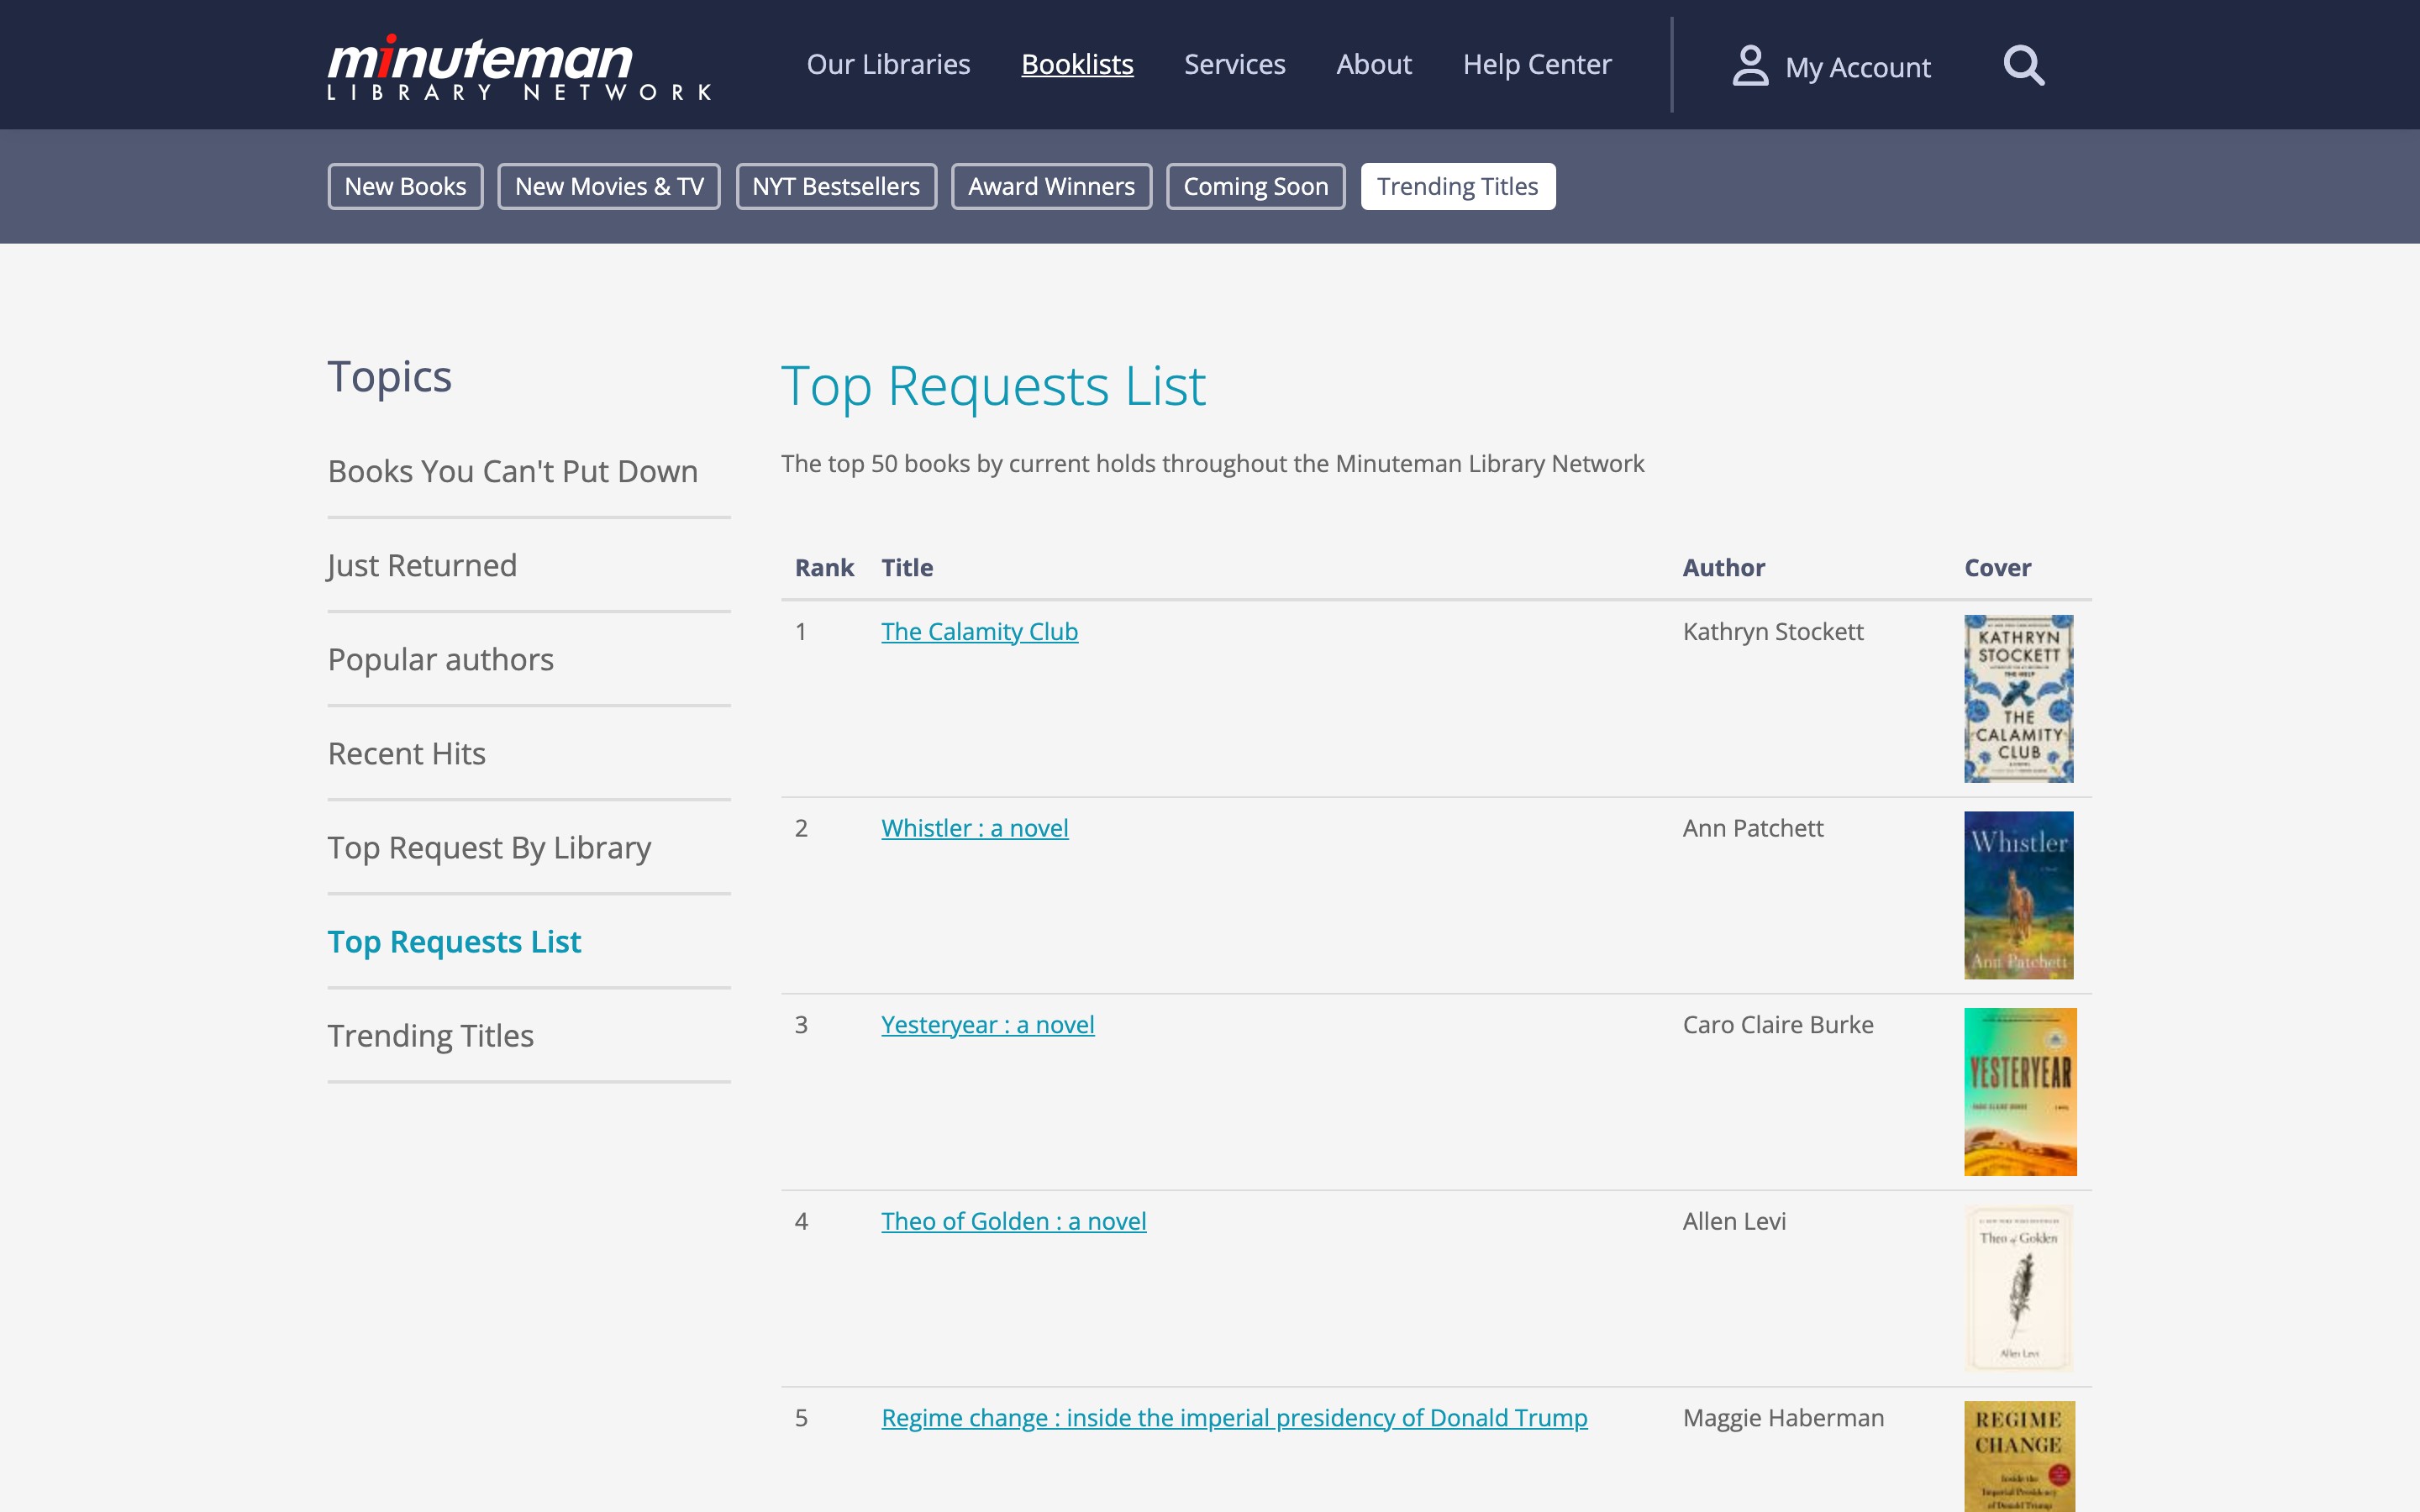The height and width of the screenshot is (1512, 2420).
Task: Open the Services menu
Action: pos(1234,65)
